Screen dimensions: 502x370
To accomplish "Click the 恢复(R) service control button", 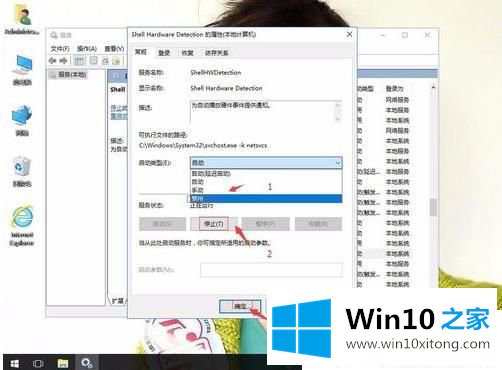I will click(318, 224).
